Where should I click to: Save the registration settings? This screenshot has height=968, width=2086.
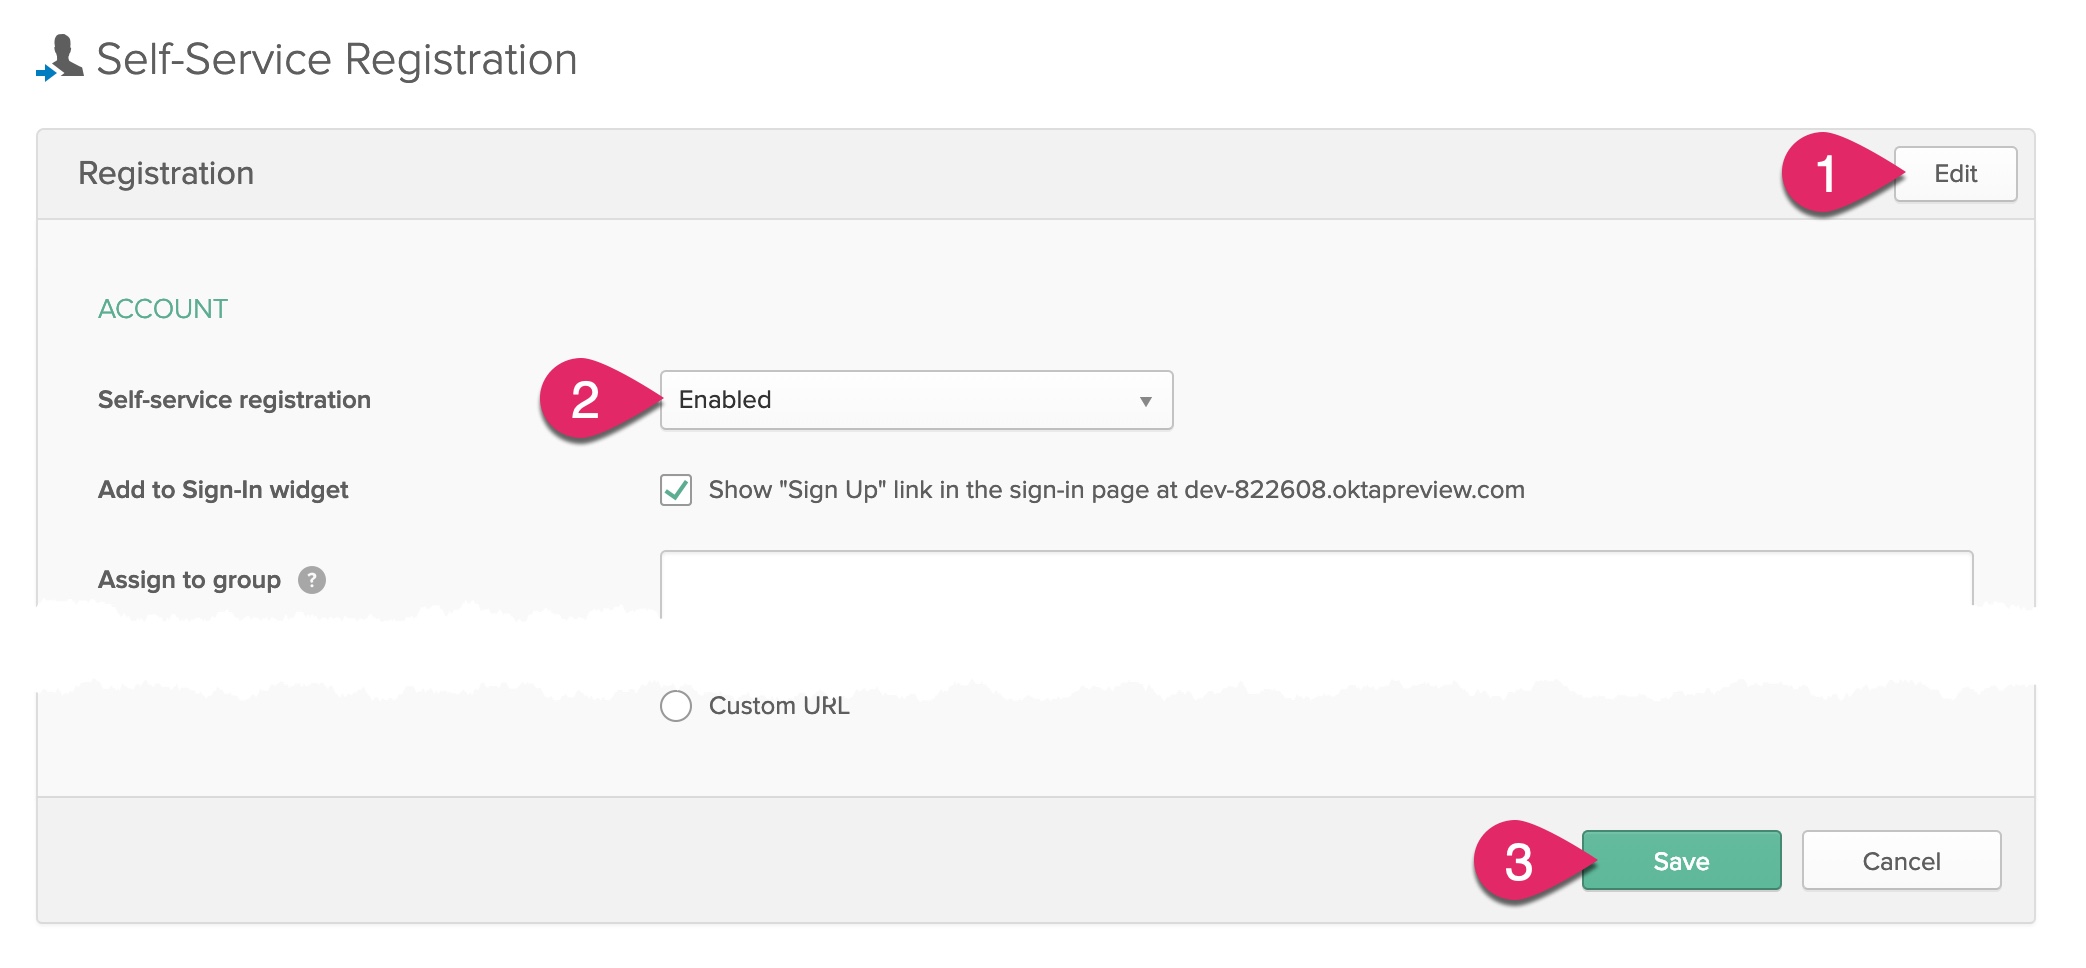click(x=1681, y=861)
